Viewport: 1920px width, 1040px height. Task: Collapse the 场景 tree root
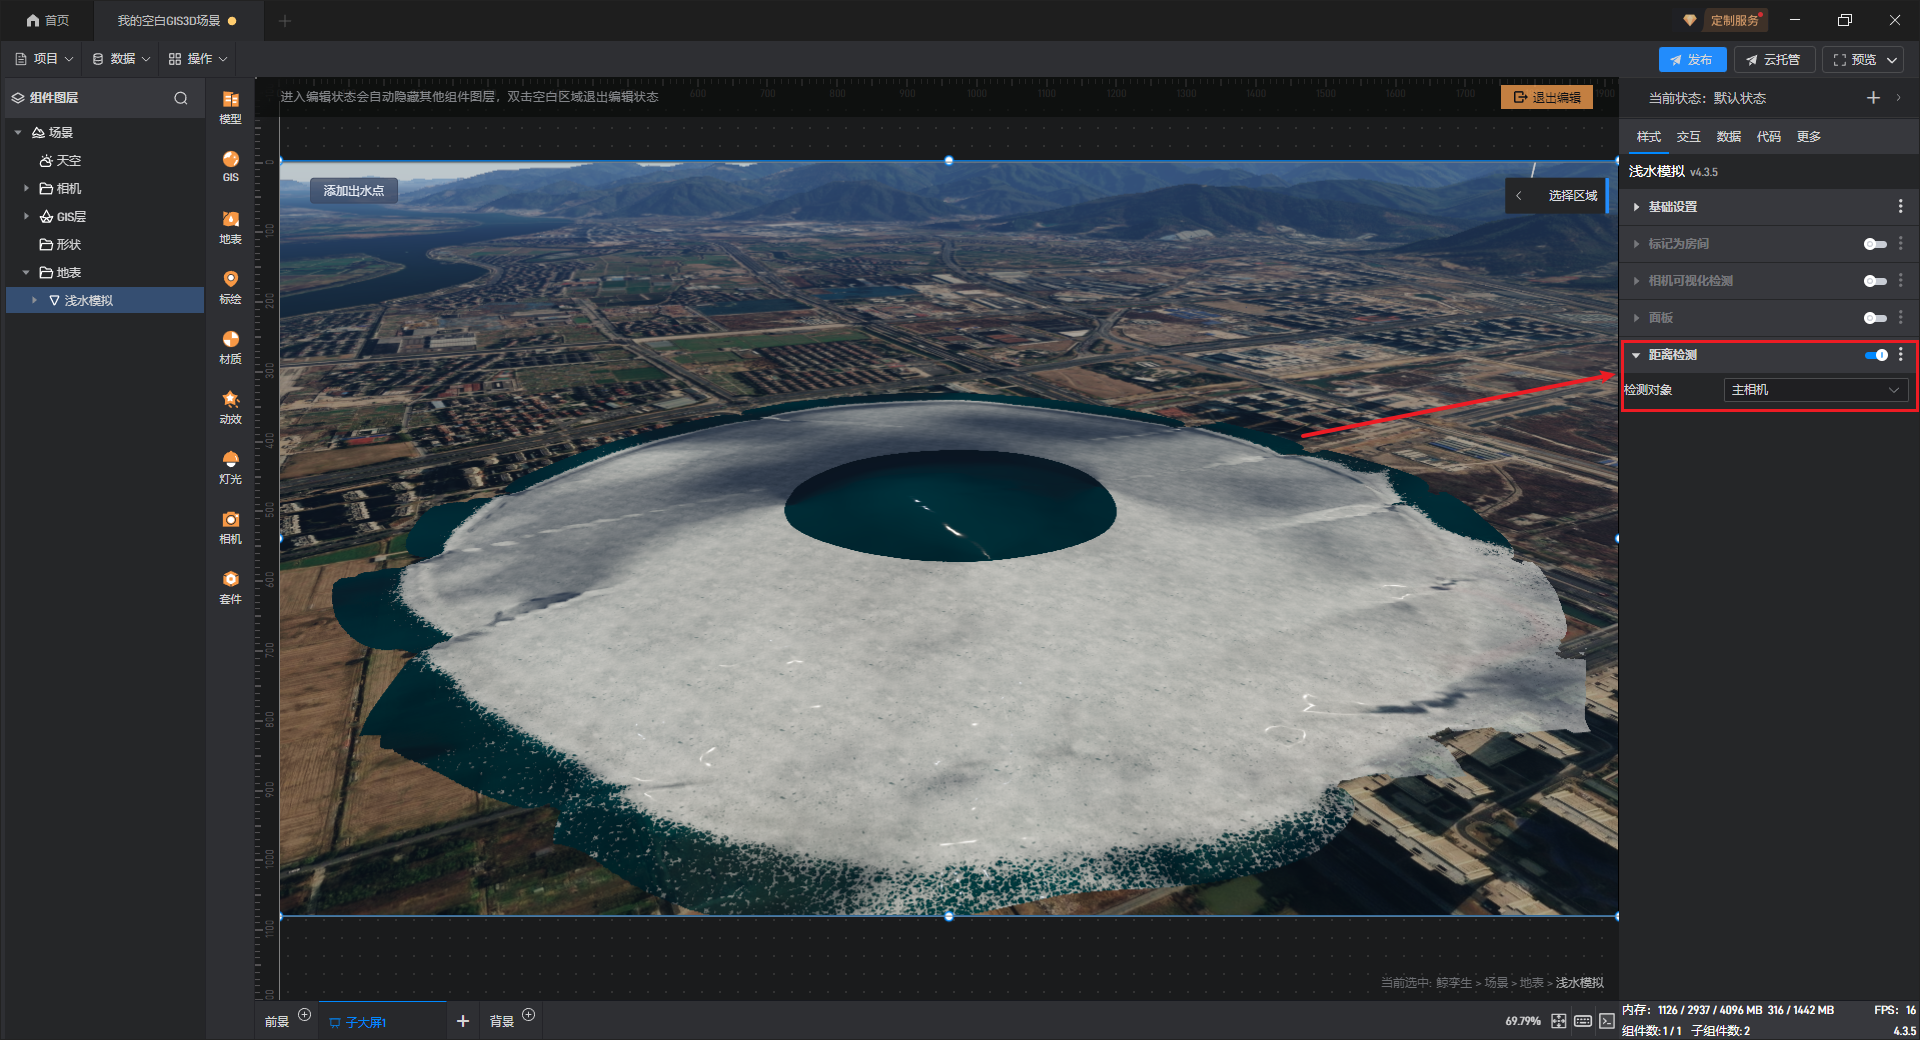pos(18,132)
